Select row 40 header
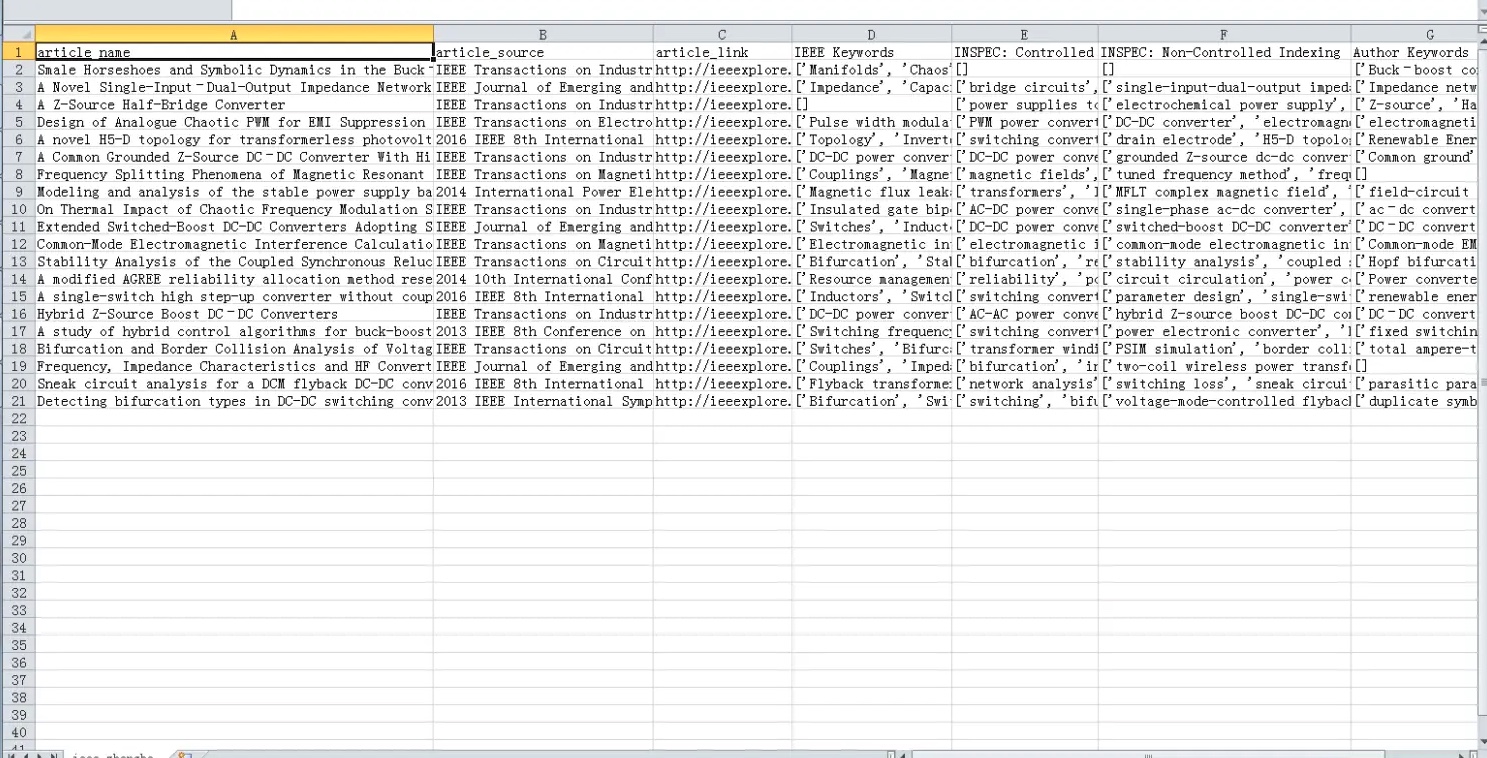Image resolution: width=1487 pixels, height=758 pixels. click(17, 733)
